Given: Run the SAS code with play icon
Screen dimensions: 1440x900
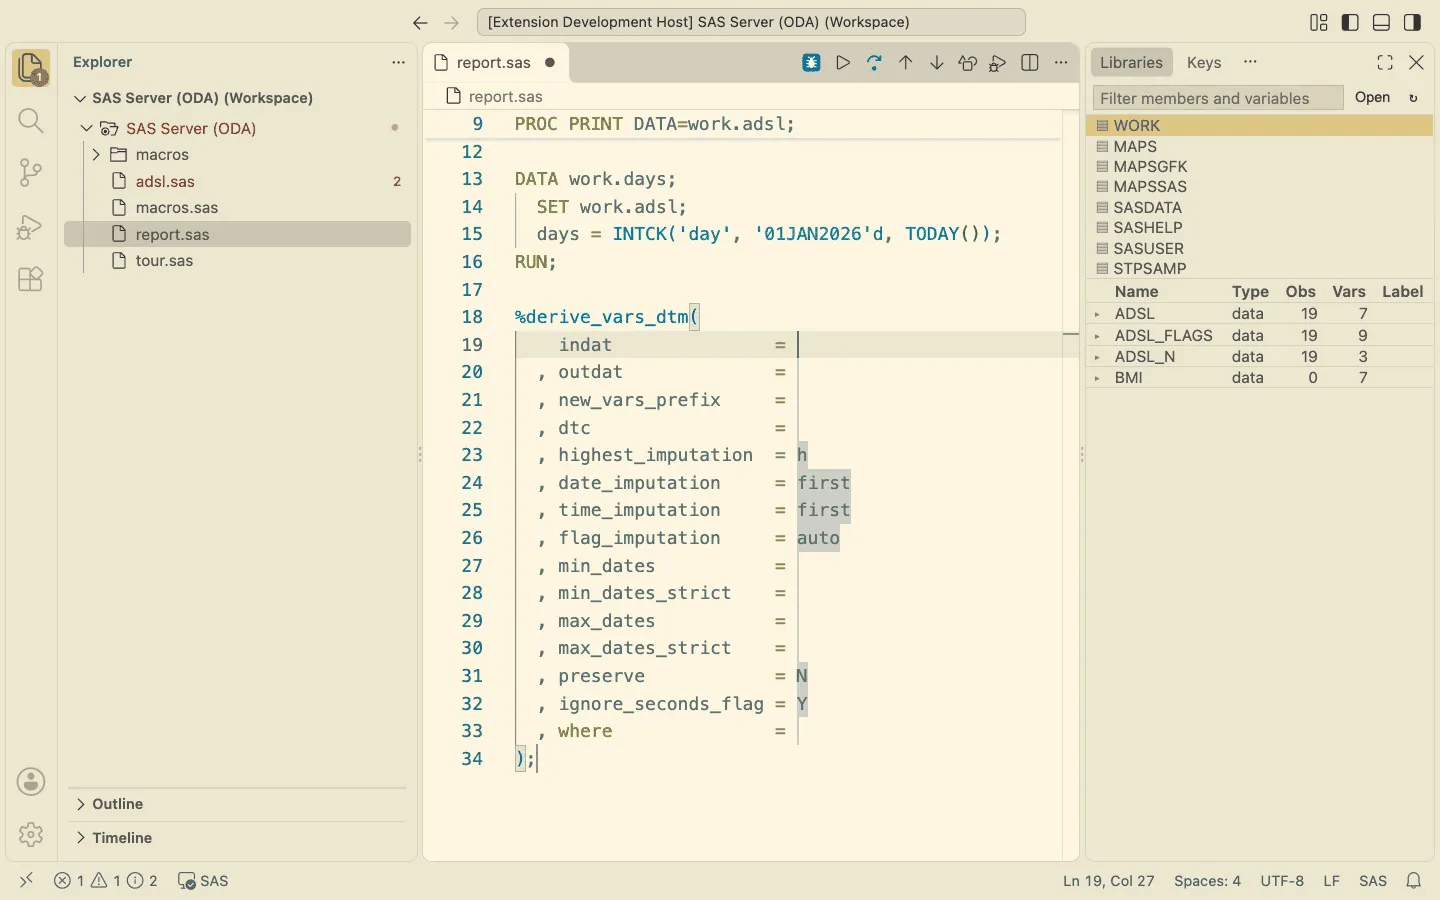Looking at the screenshot, I should coord(843,63).
